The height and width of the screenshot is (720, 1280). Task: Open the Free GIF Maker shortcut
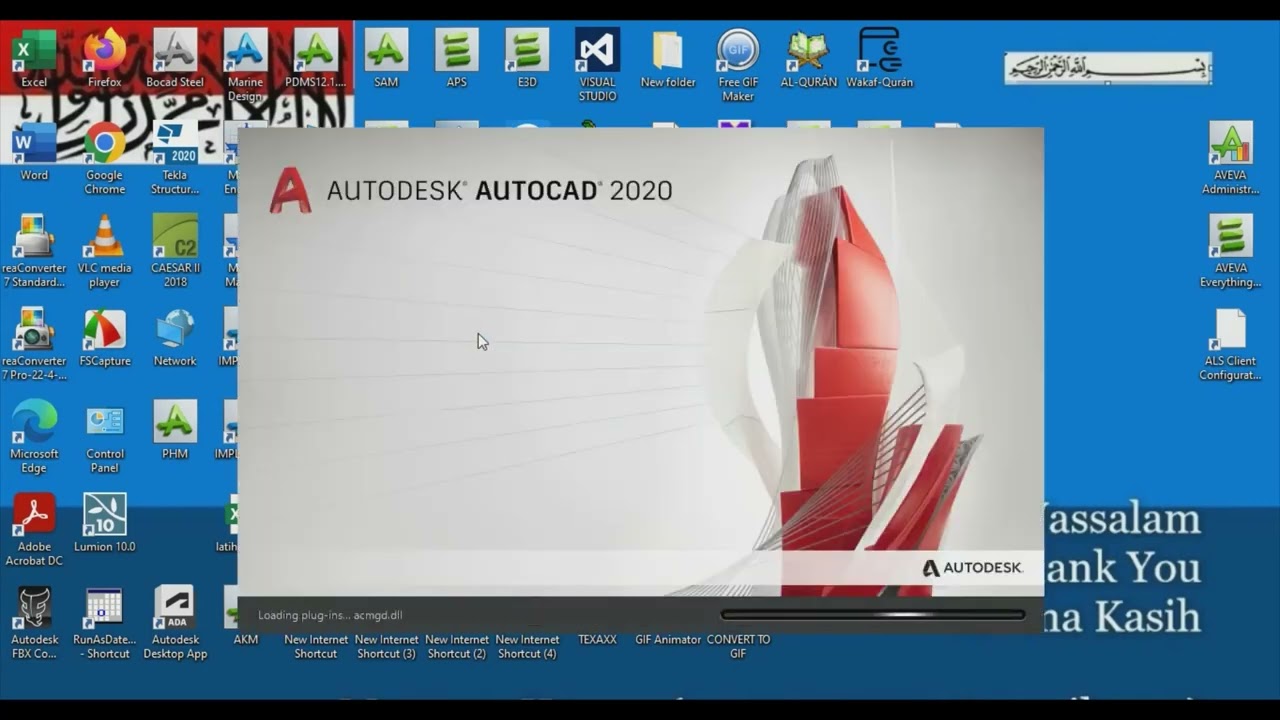click(x=738, y=65)
